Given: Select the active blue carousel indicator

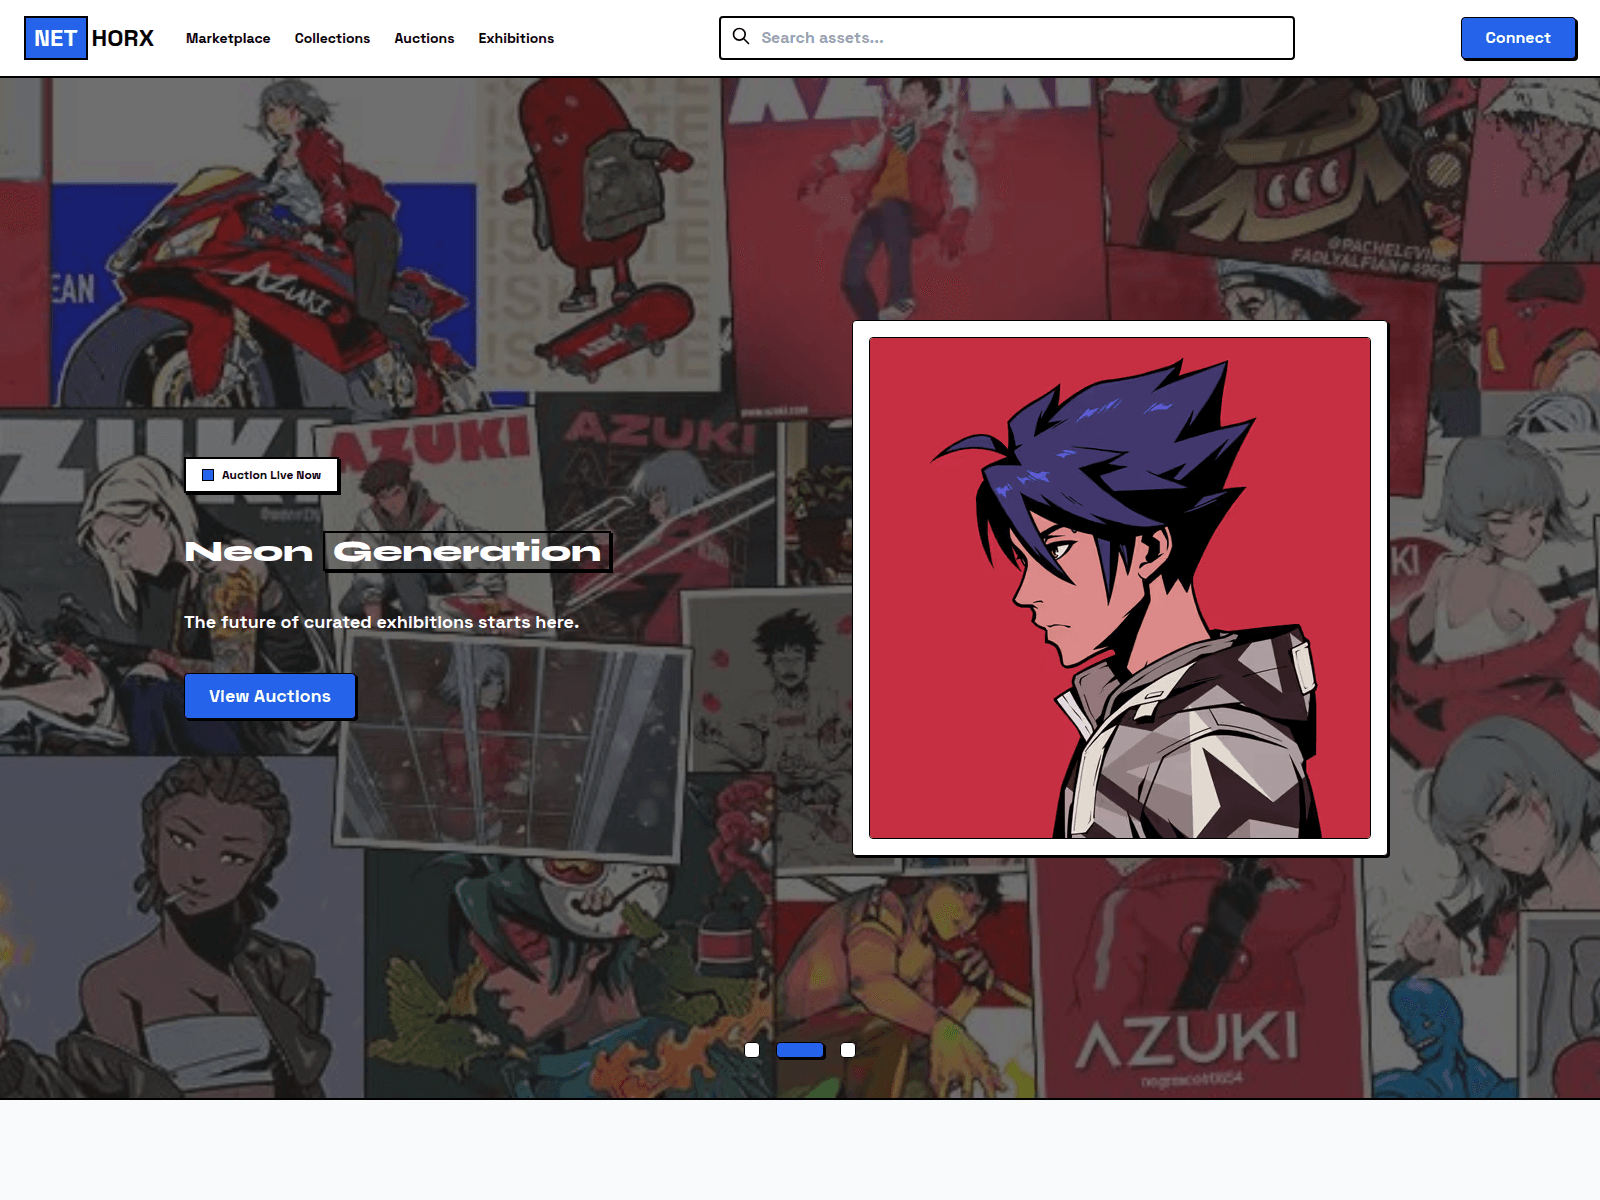Looking at the screenshot, I should tap(800, 1050).
